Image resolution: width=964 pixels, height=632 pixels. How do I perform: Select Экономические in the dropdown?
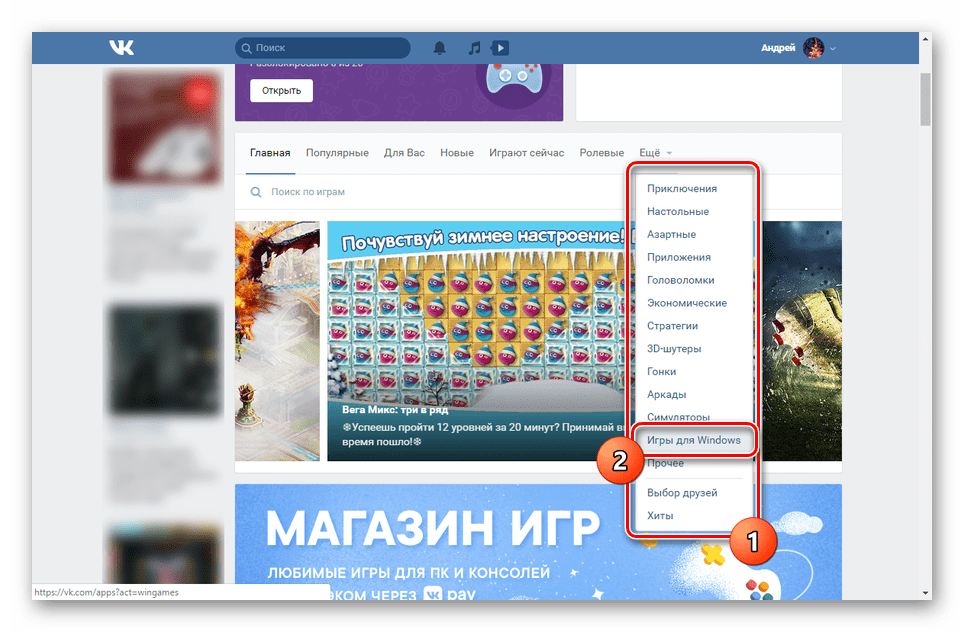687,303
